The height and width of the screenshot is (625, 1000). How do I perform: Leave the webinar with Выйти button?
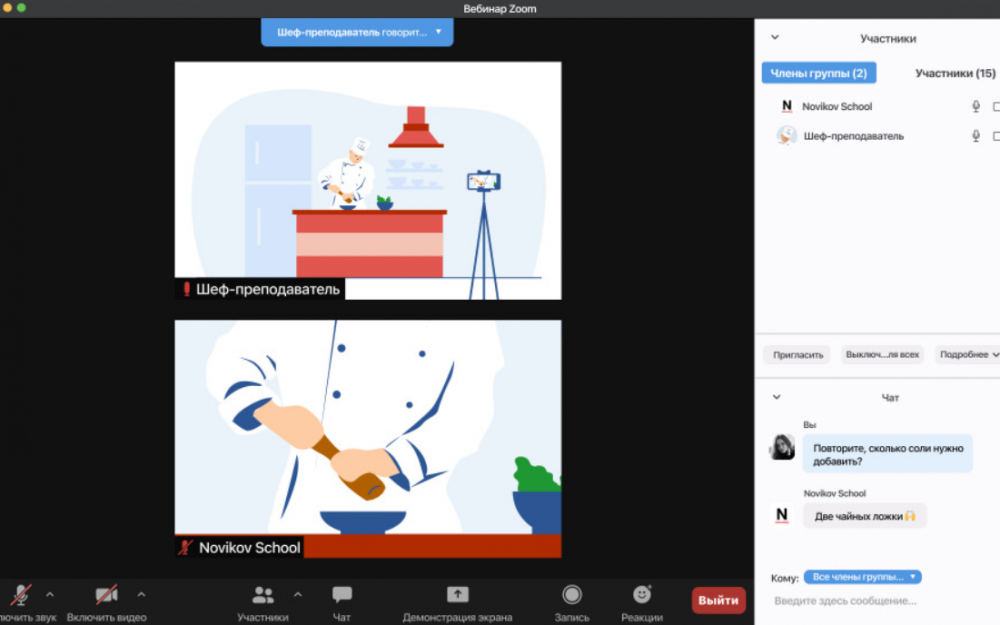(x=719, y=600)
